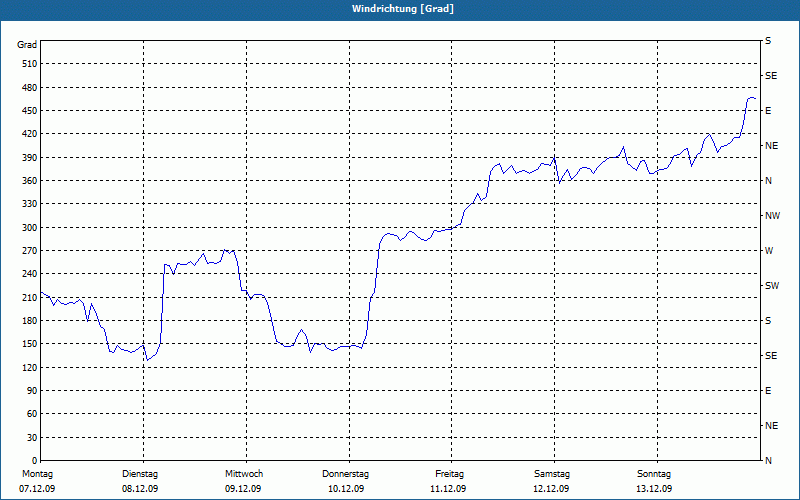This screenshot has width=800, height=500.
Task: Click the SE compass label near 135 degrees
Action: 771,356
